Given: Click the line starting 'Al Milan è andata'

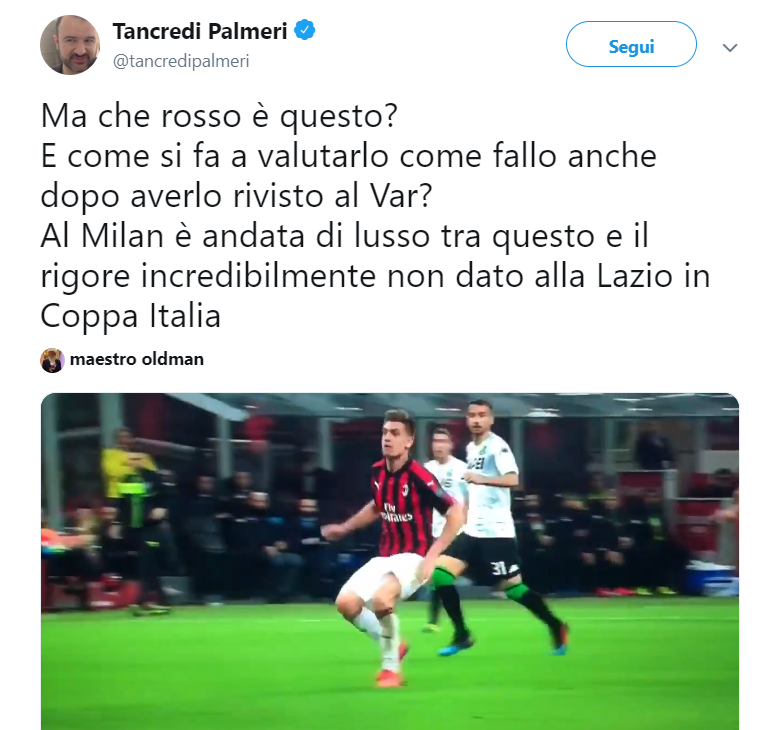Looking at the screenshot, I should [x=344, y=236].
